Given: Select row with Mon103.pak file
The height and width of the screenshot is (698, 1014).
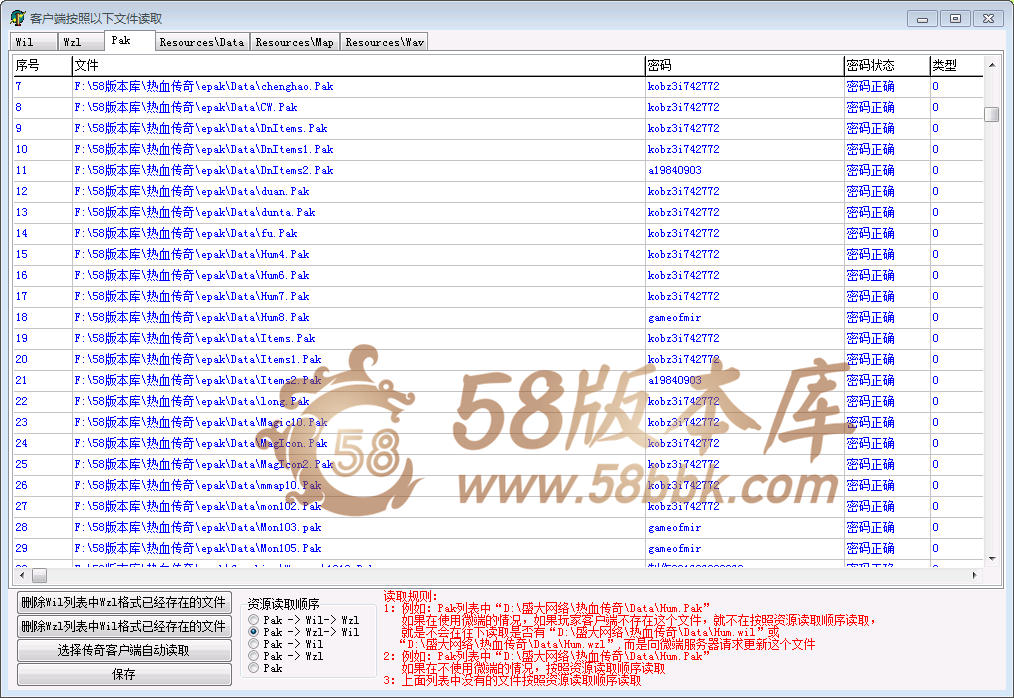Looking at the screenshot, I should point(498,527).
